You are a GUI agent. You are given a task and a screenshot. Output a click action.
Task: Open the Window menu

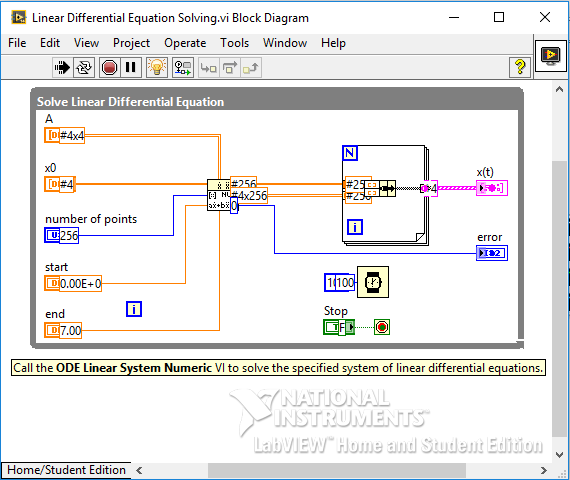[285, 43]
